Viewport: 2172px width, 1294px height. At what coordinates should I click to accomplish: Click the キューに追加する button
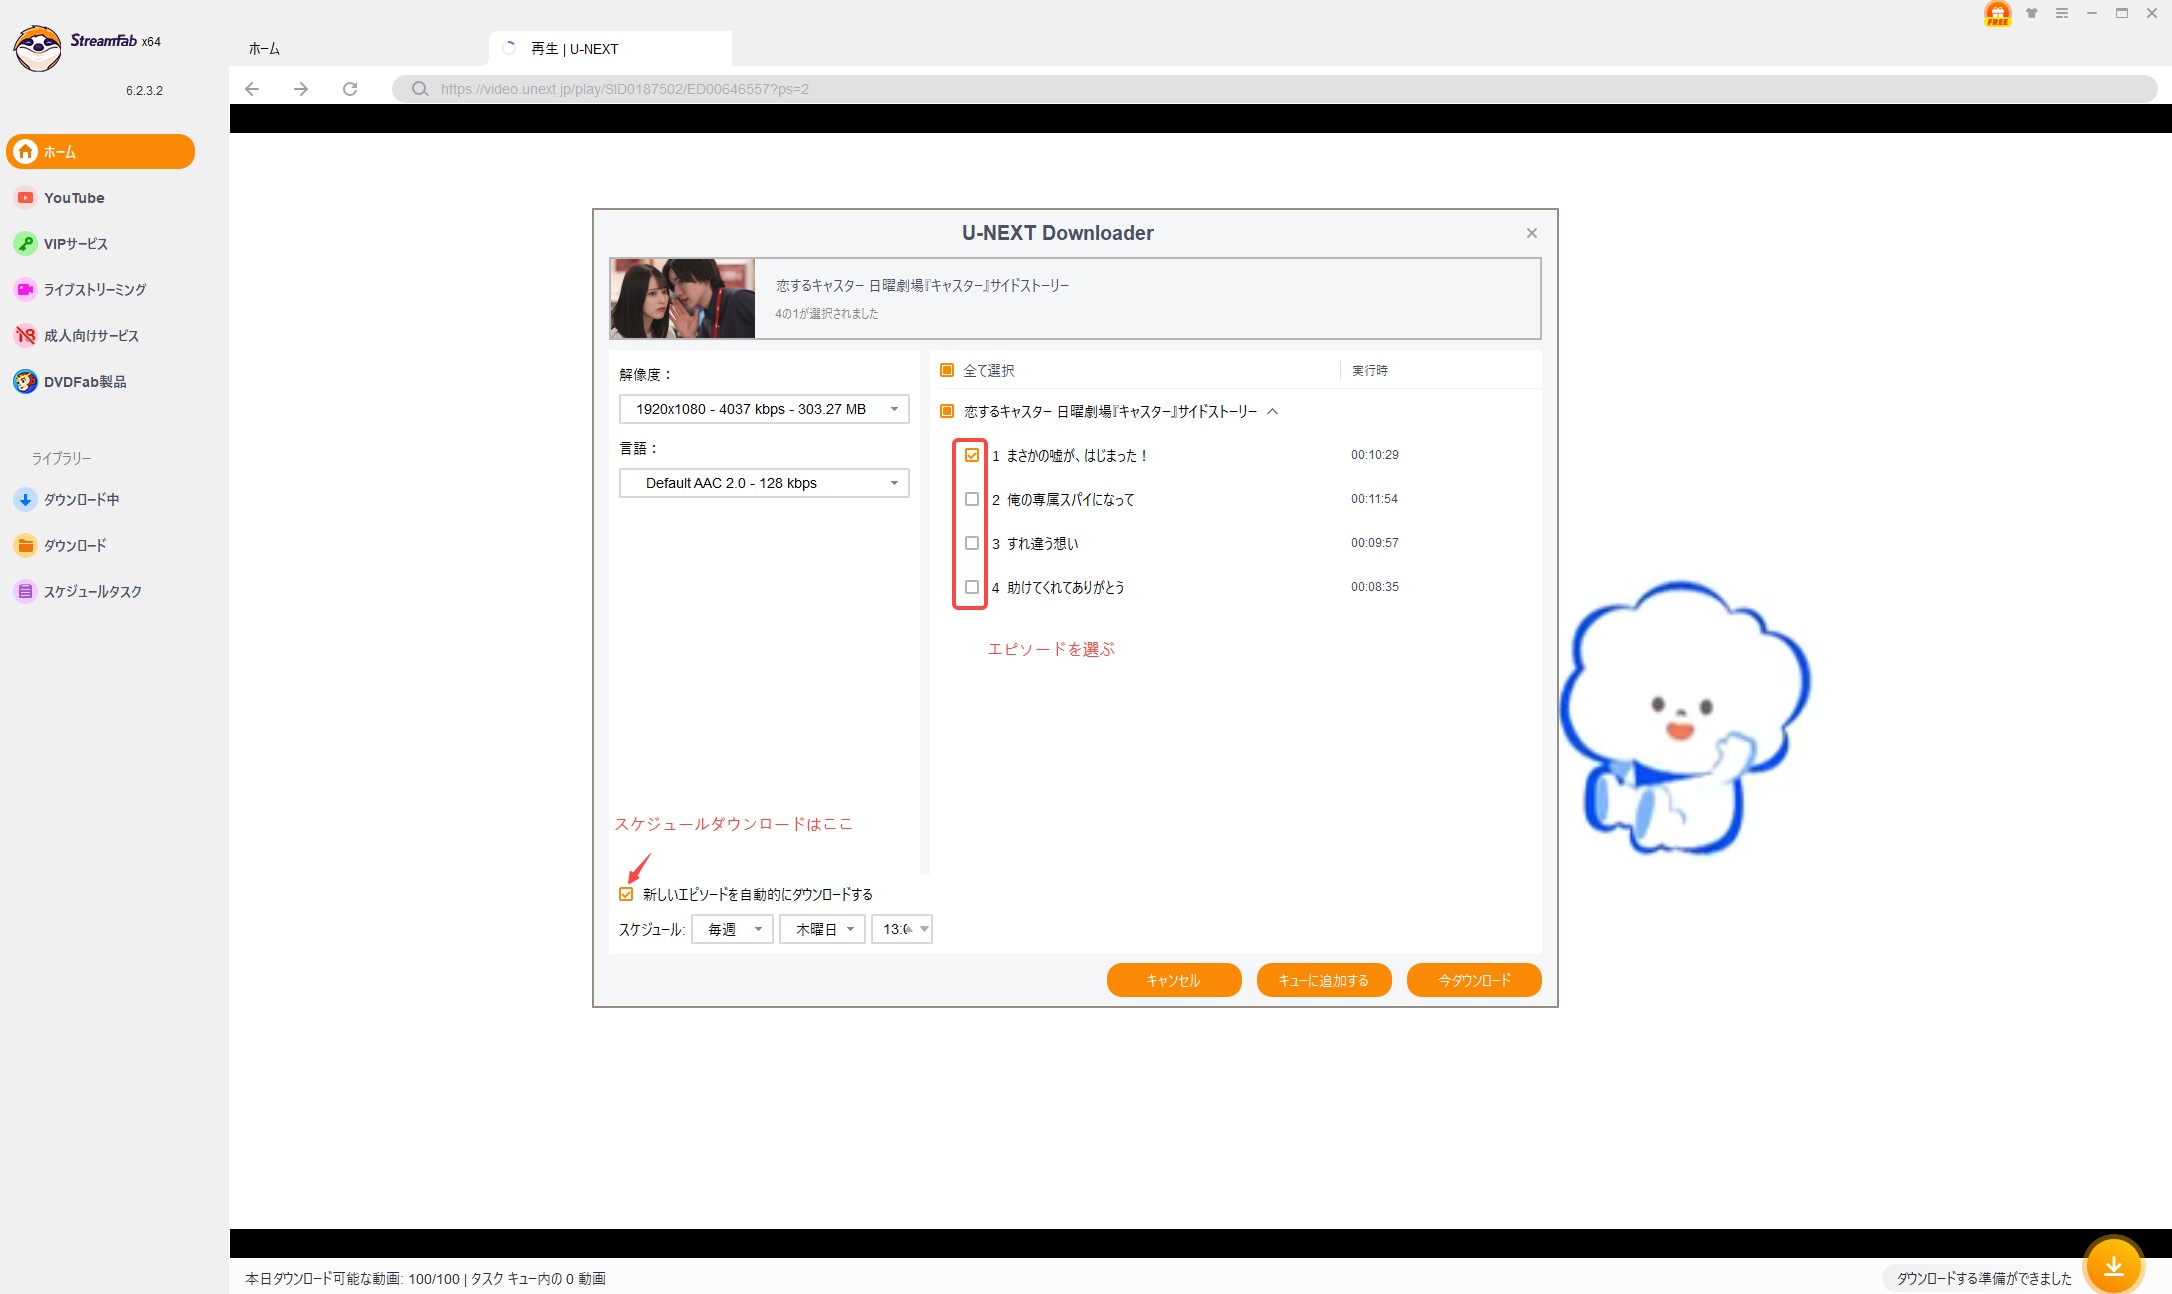pos(1324,980)
